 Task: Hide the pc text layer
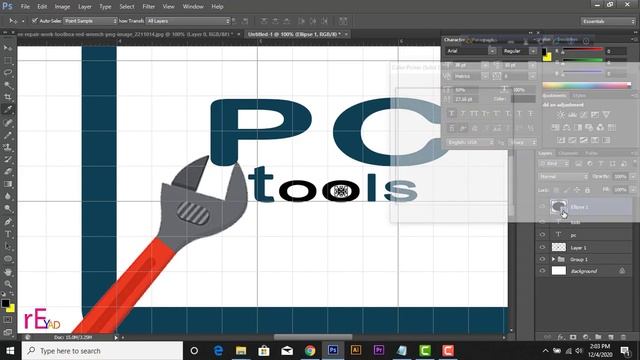[542, 235]
